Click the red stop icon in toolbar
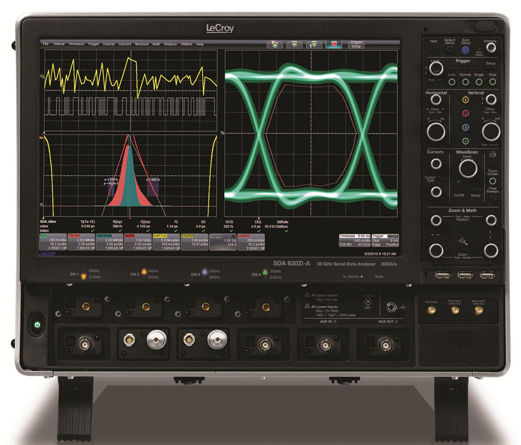Viewport: 521px width, 445px height. pyautogui.click(x=334, y=44)
